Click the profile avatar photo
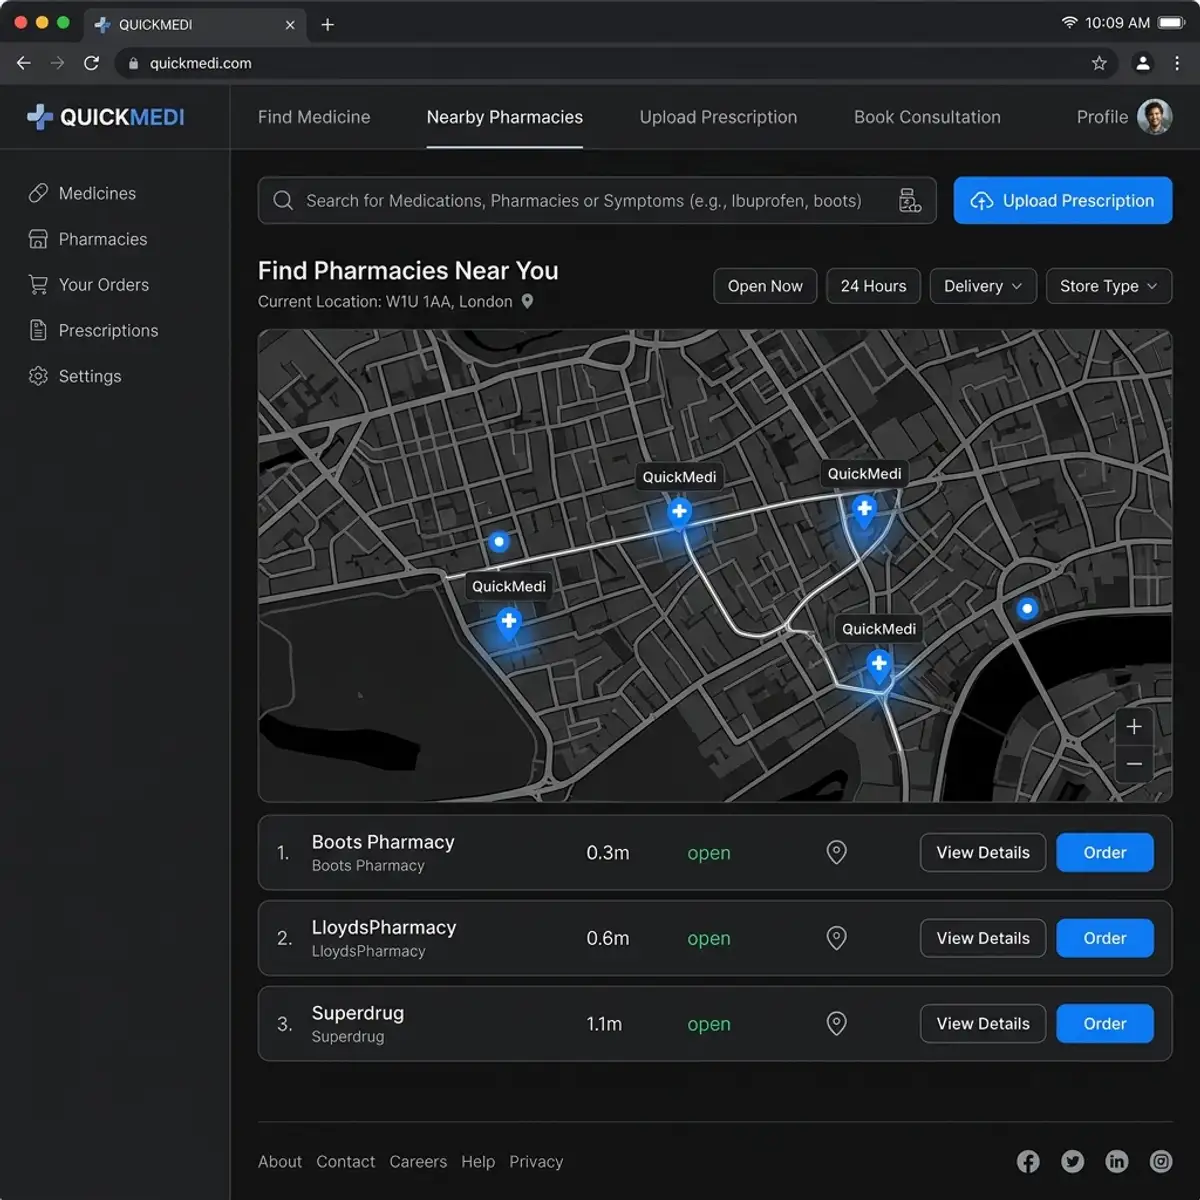Viewport: 1200px width, 1200px height. tap(1155, 117)
